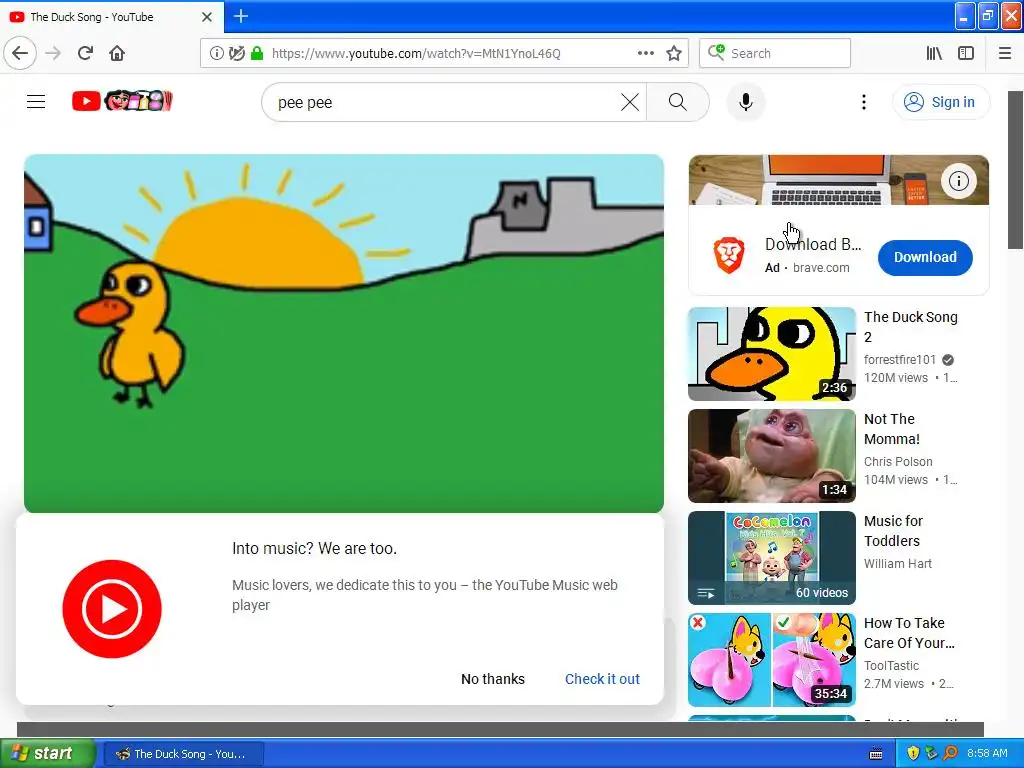Open Music for Toddlers title
The image size is (1024, 768).
[893, 531]
